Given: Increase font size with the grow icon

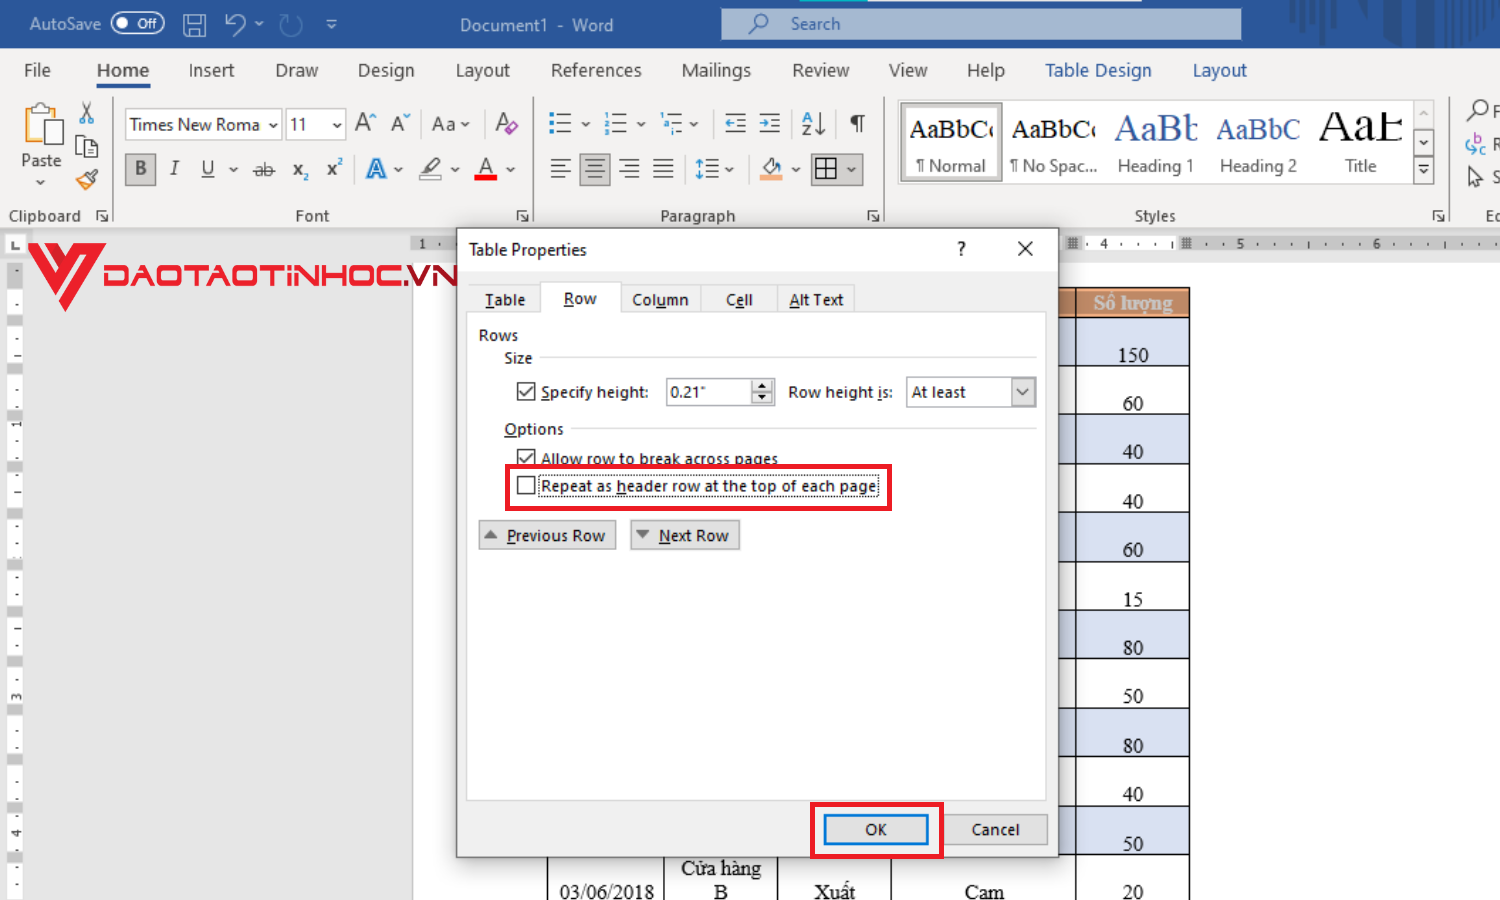Looking at the screenshot, I should tap(365, 123).
